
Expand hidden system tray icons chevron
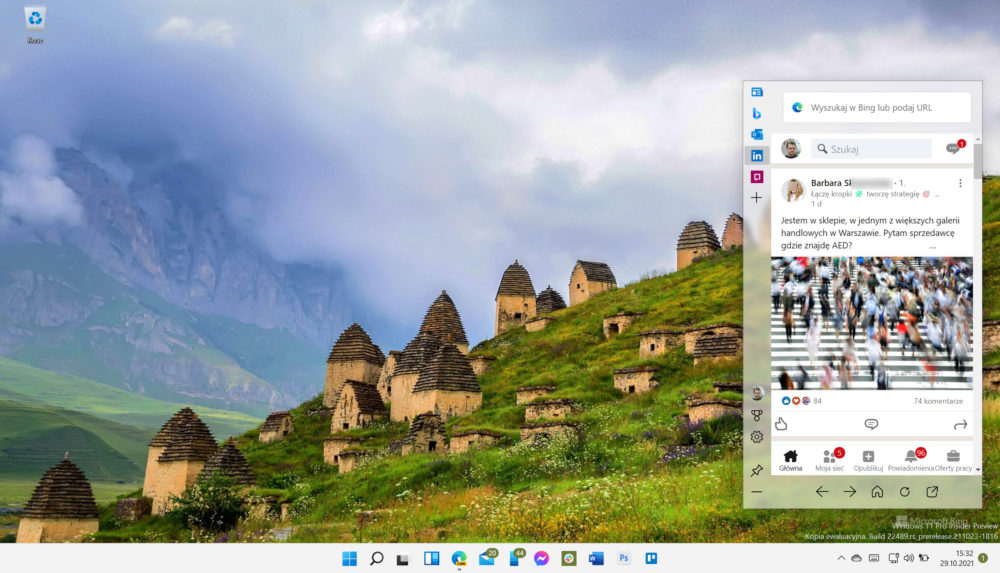click(841, 558)
